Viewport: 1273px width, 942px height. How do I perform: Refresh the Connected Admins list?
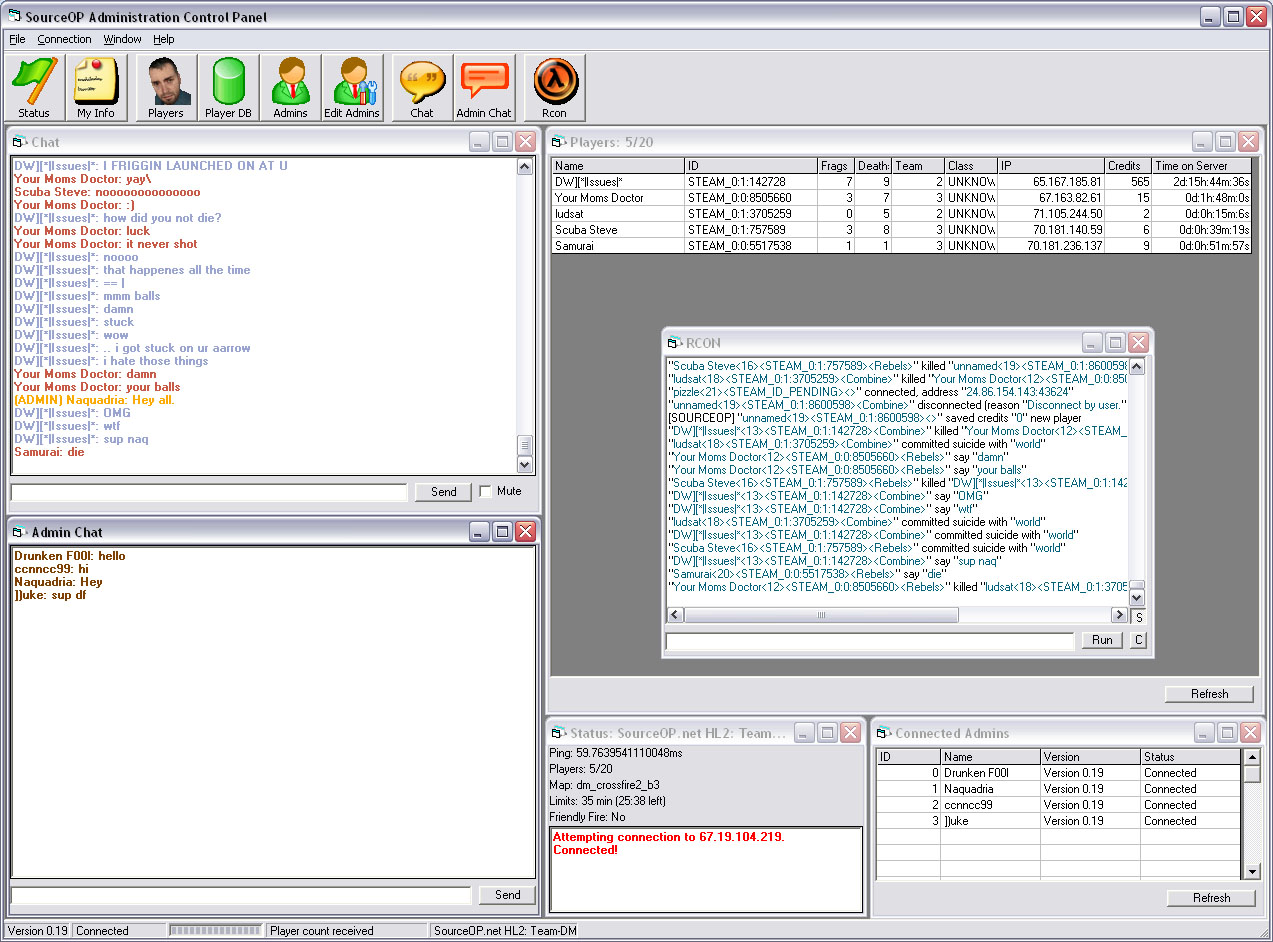click(1211, 898)
